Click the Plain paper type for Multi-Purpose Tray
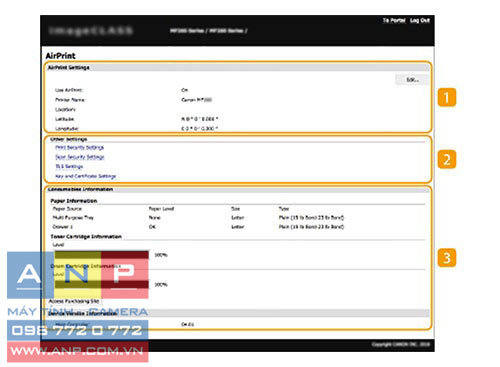The image size is (500, 367). [311, 218]
